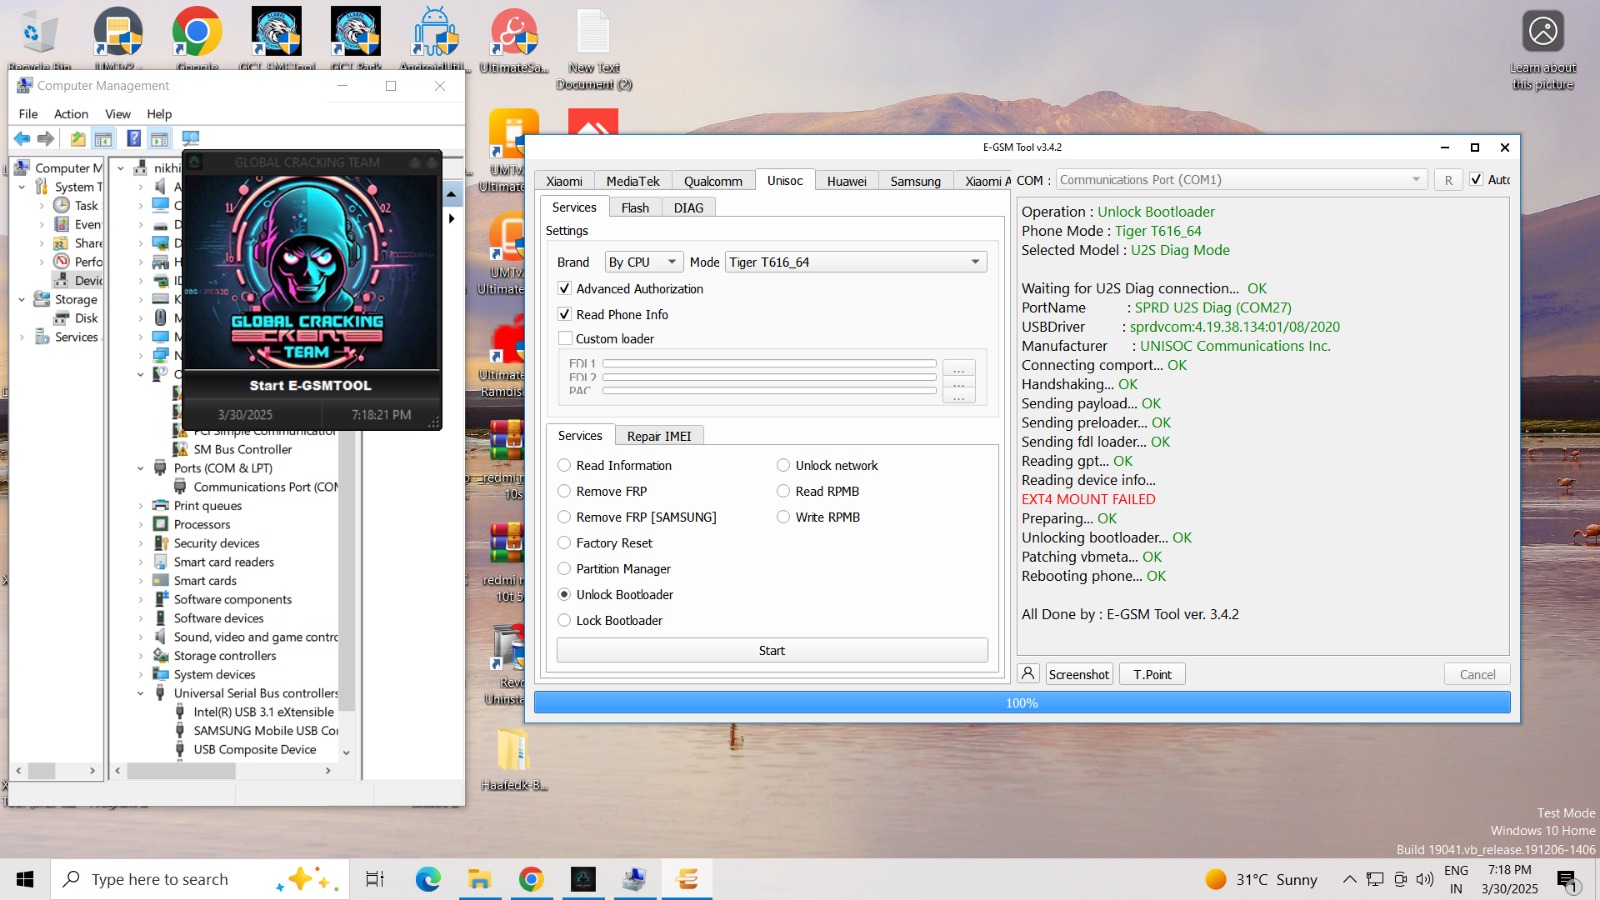The height and width of the screenshot is (900, 1600).
Task: Open the Flash sub-tab
Action: [635, 208]
